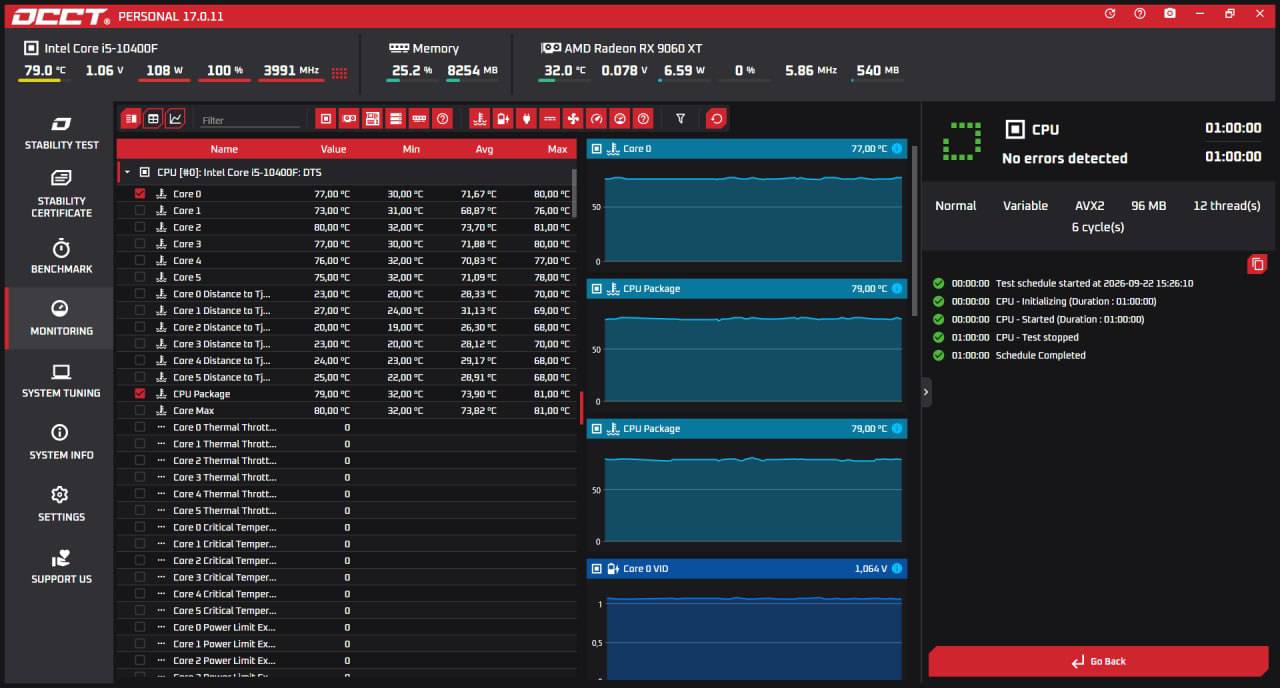The width and height of the screenshot is (1280, 688).
Task: Toggle the GPU sensor source filter icon
Action: [349, 119]
